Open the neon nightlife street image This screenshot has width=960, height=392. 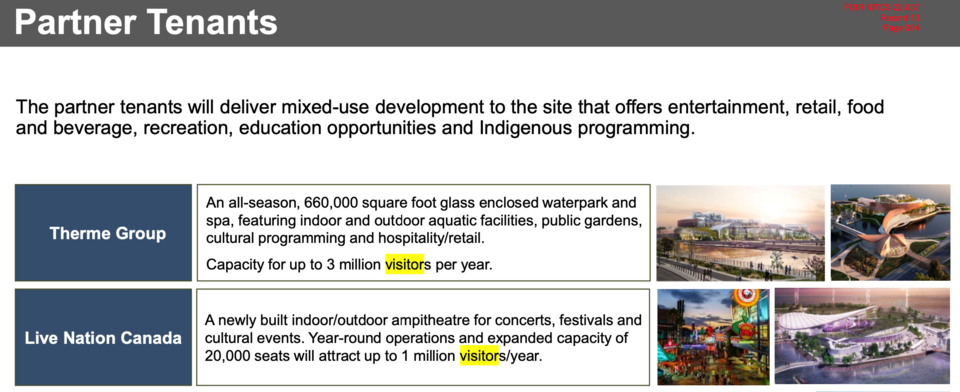click(713, 337)
